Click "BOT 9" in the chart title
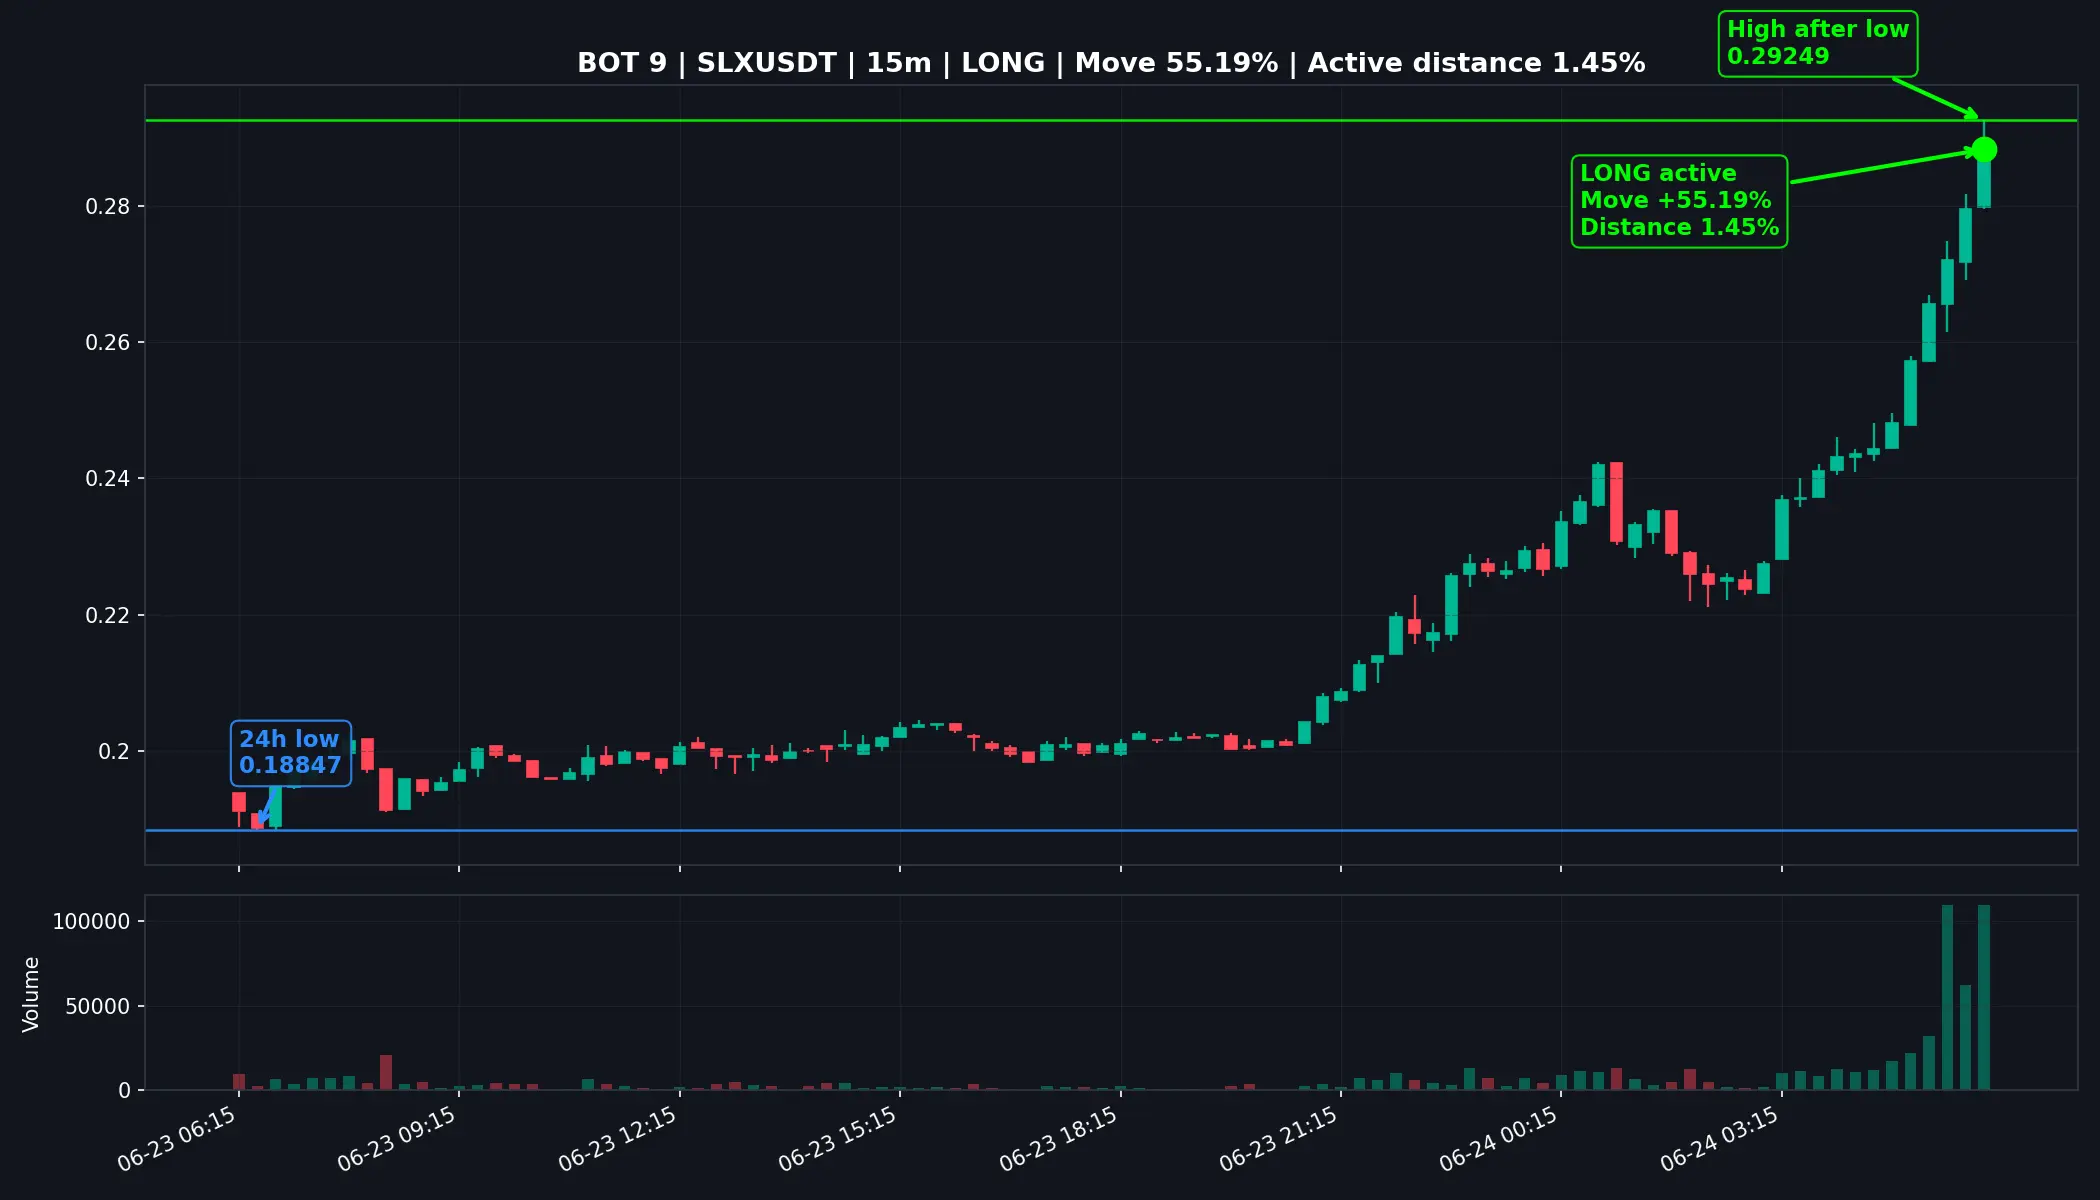The width and height of the screenshot is (2100, 1200). [622, 63]
